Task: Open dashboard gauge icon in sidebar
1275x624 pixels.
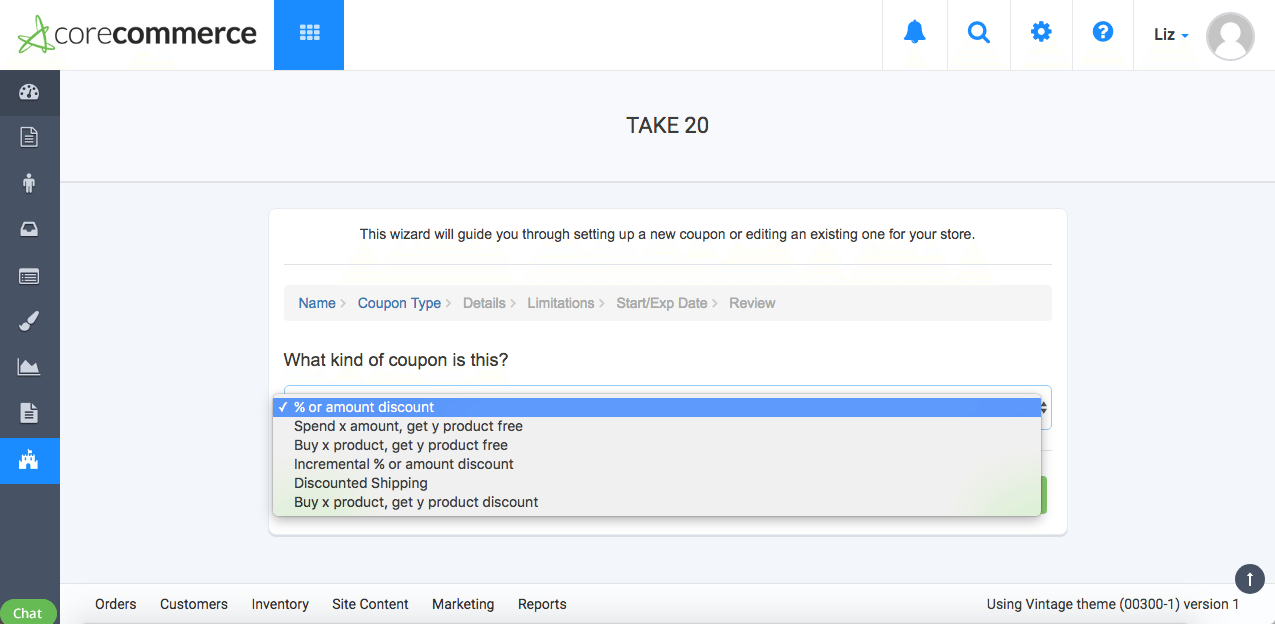Action: pyautogui.click(x=29, y=93)
